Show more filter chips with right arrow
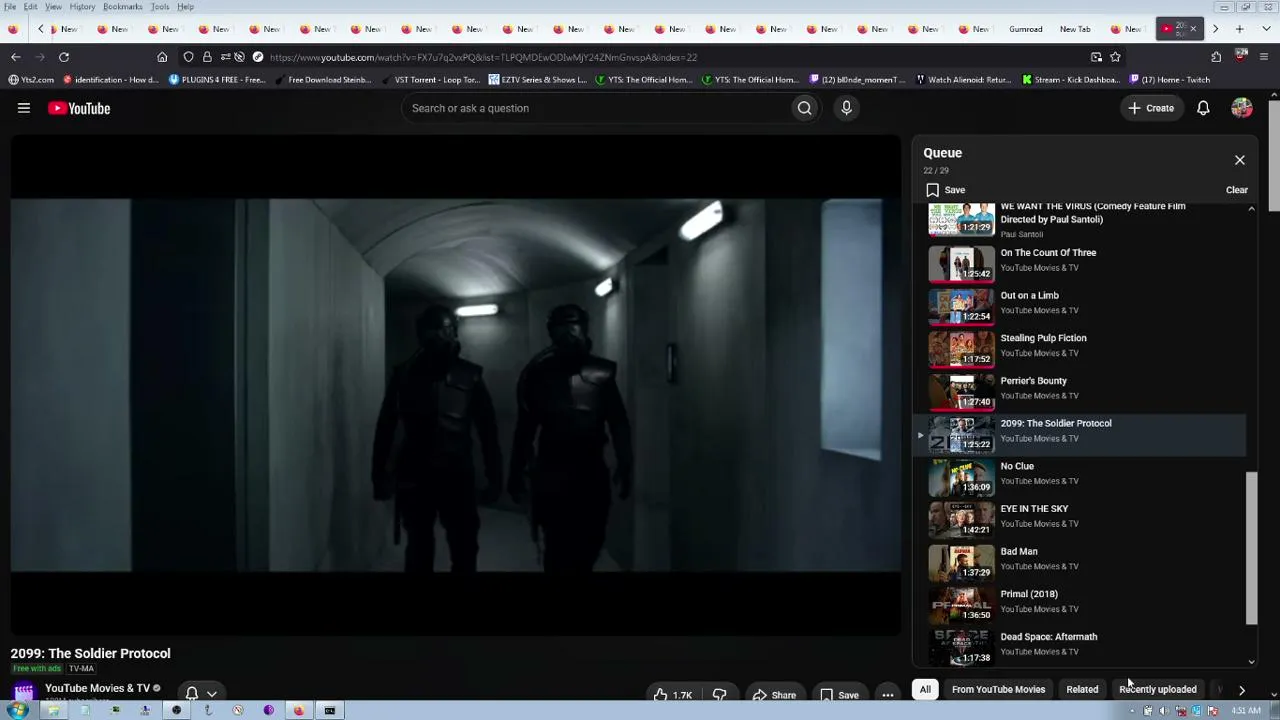 [x=1241, y=689]
